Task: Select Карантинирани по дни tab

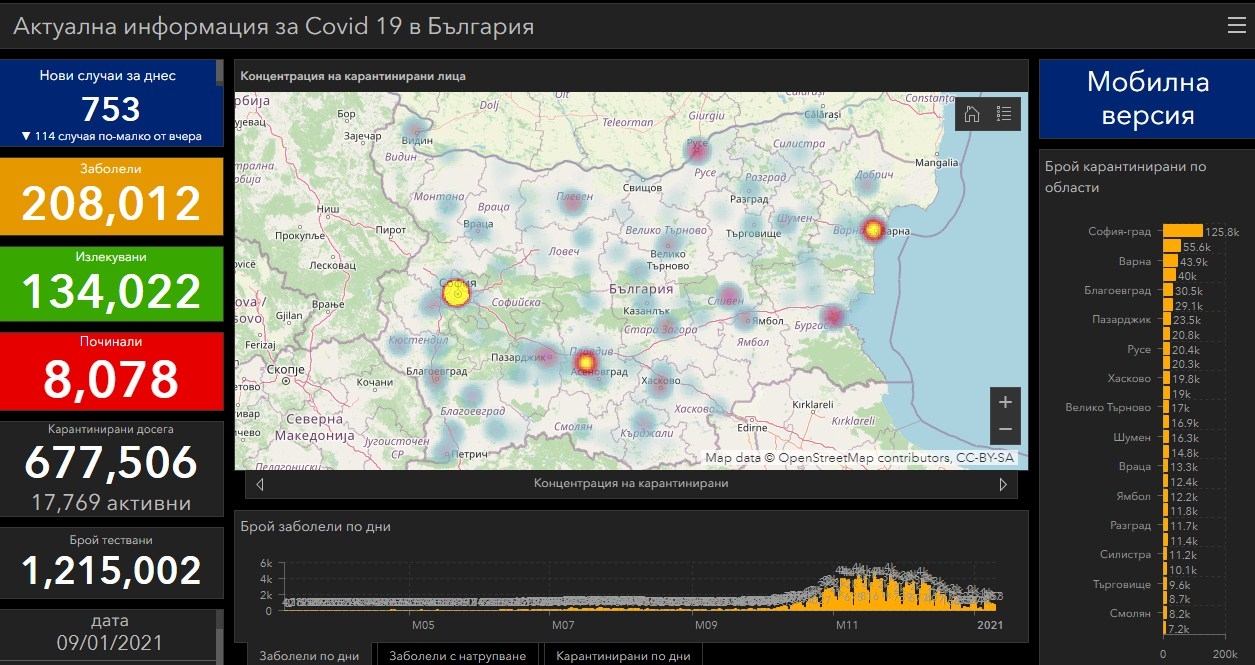Action: [622, 656]
